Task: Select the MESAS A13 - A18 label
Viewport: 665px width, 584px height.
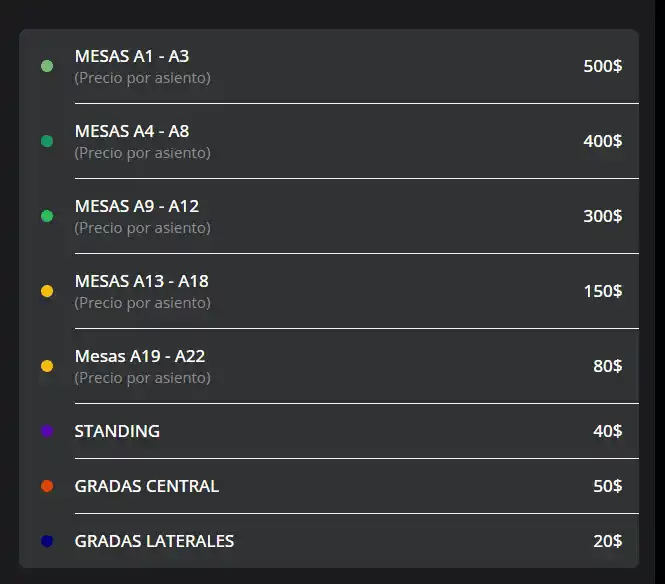Action: [x=142, y=281]
